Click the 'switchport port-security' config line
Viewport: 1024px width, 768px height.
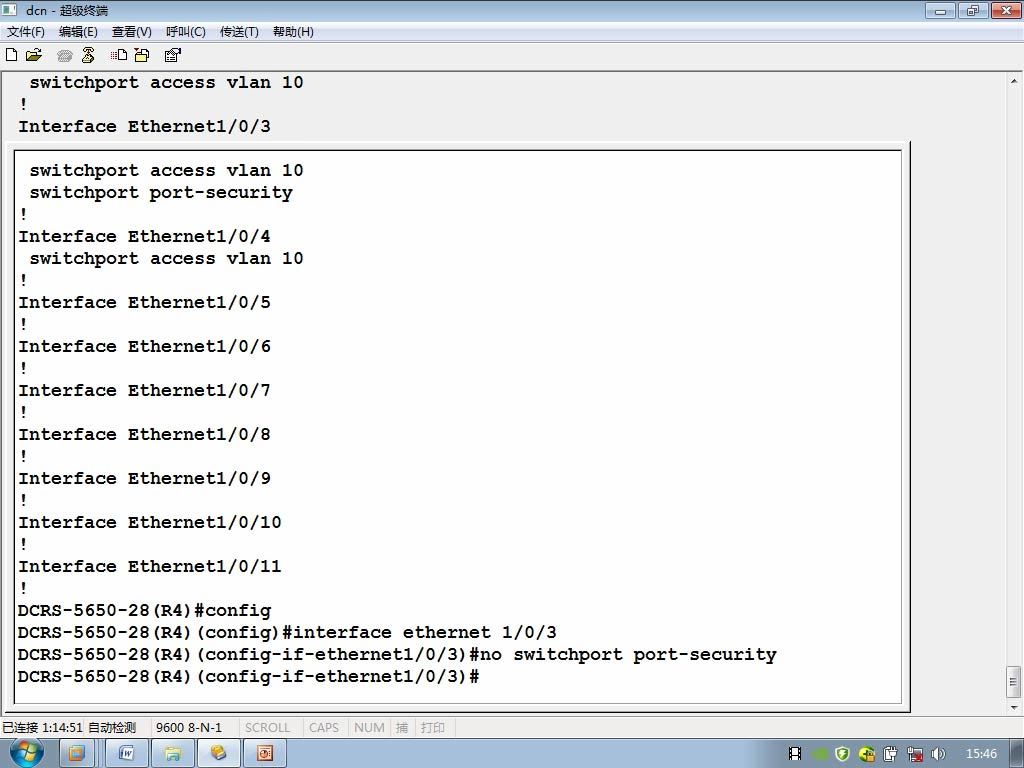[161, 193]
